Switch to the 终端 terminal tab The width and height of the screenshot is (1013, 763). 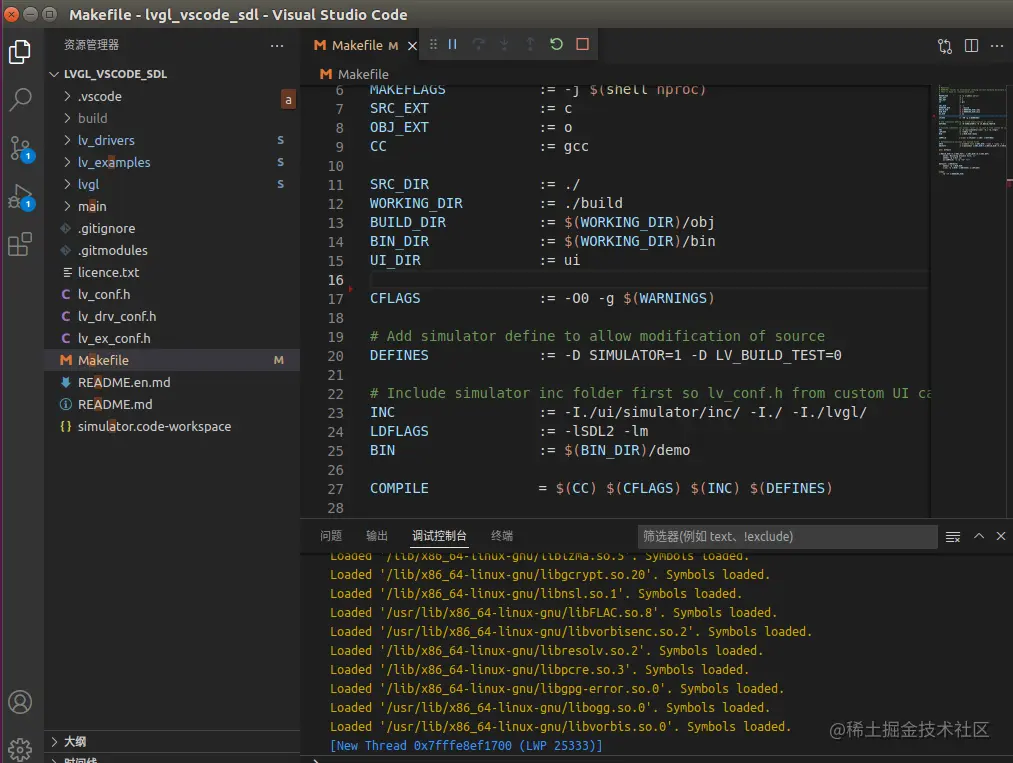[502, 536]
